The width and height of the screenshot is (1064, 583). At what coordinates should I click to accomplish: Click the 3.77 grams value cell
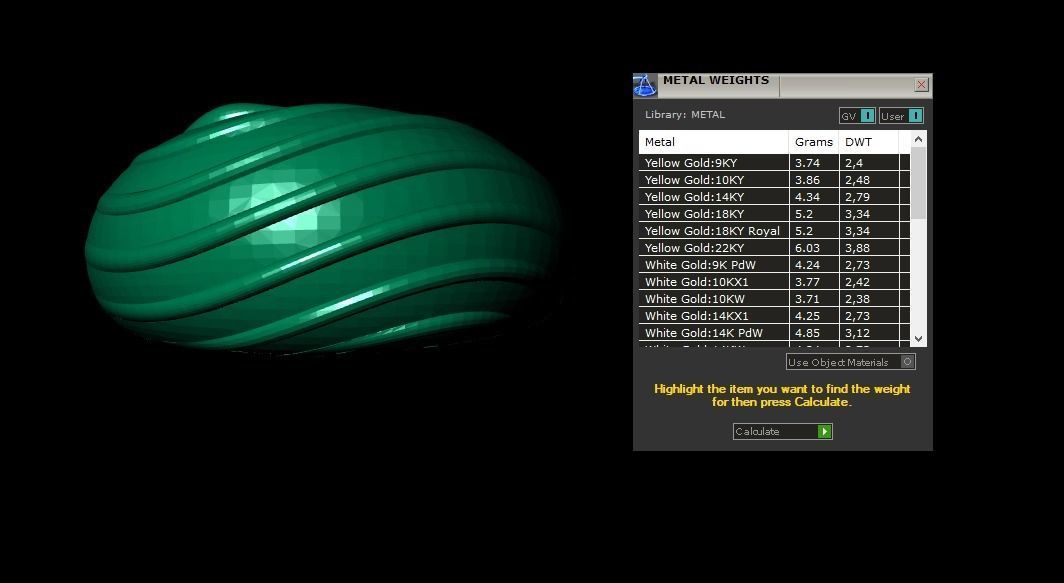[814, 282]
